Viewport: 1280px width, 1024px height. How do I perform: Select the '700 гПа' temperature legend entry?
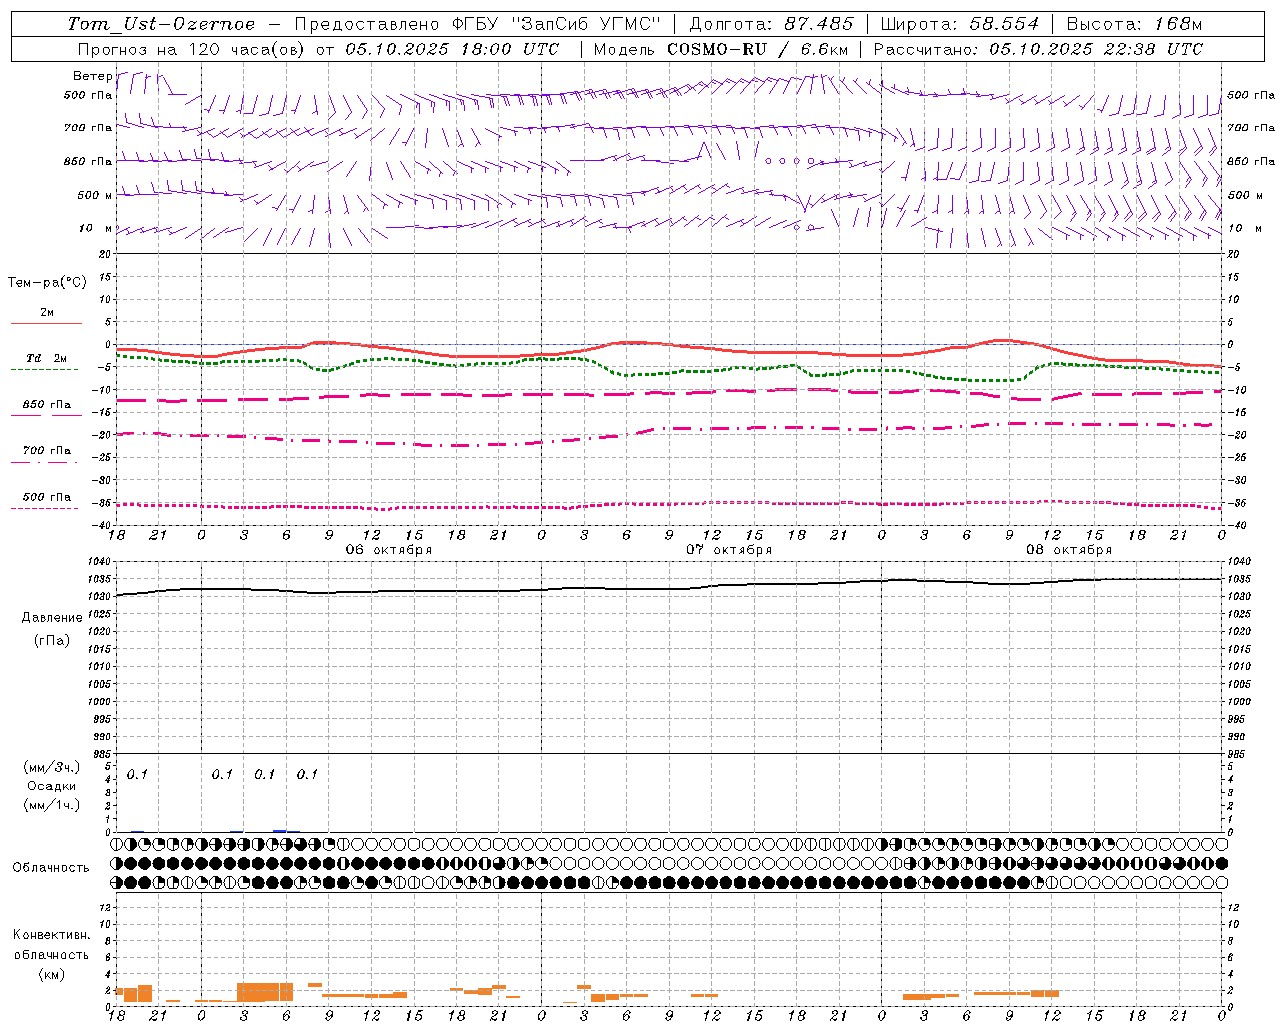pos(47,451)
